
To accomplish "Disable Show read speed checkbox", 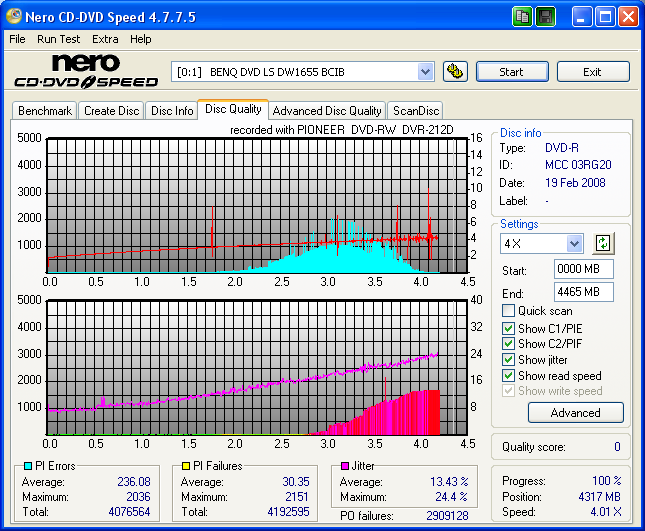I will click(x=508, y=376).
